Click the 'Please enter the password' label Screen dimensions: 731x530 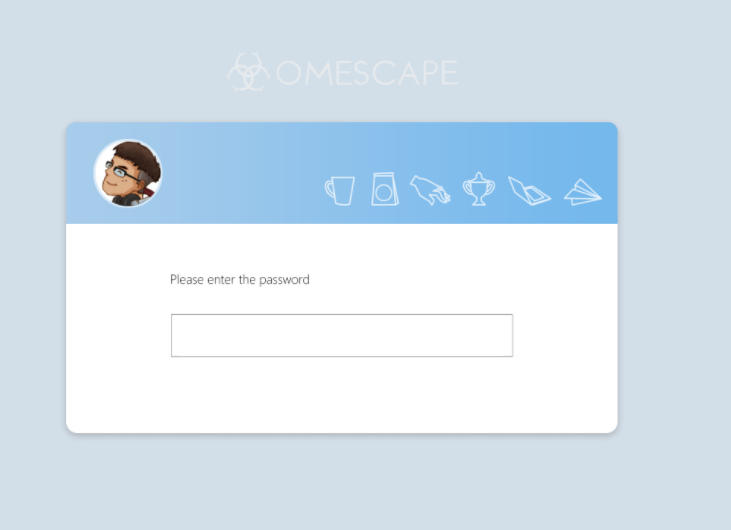240,280
